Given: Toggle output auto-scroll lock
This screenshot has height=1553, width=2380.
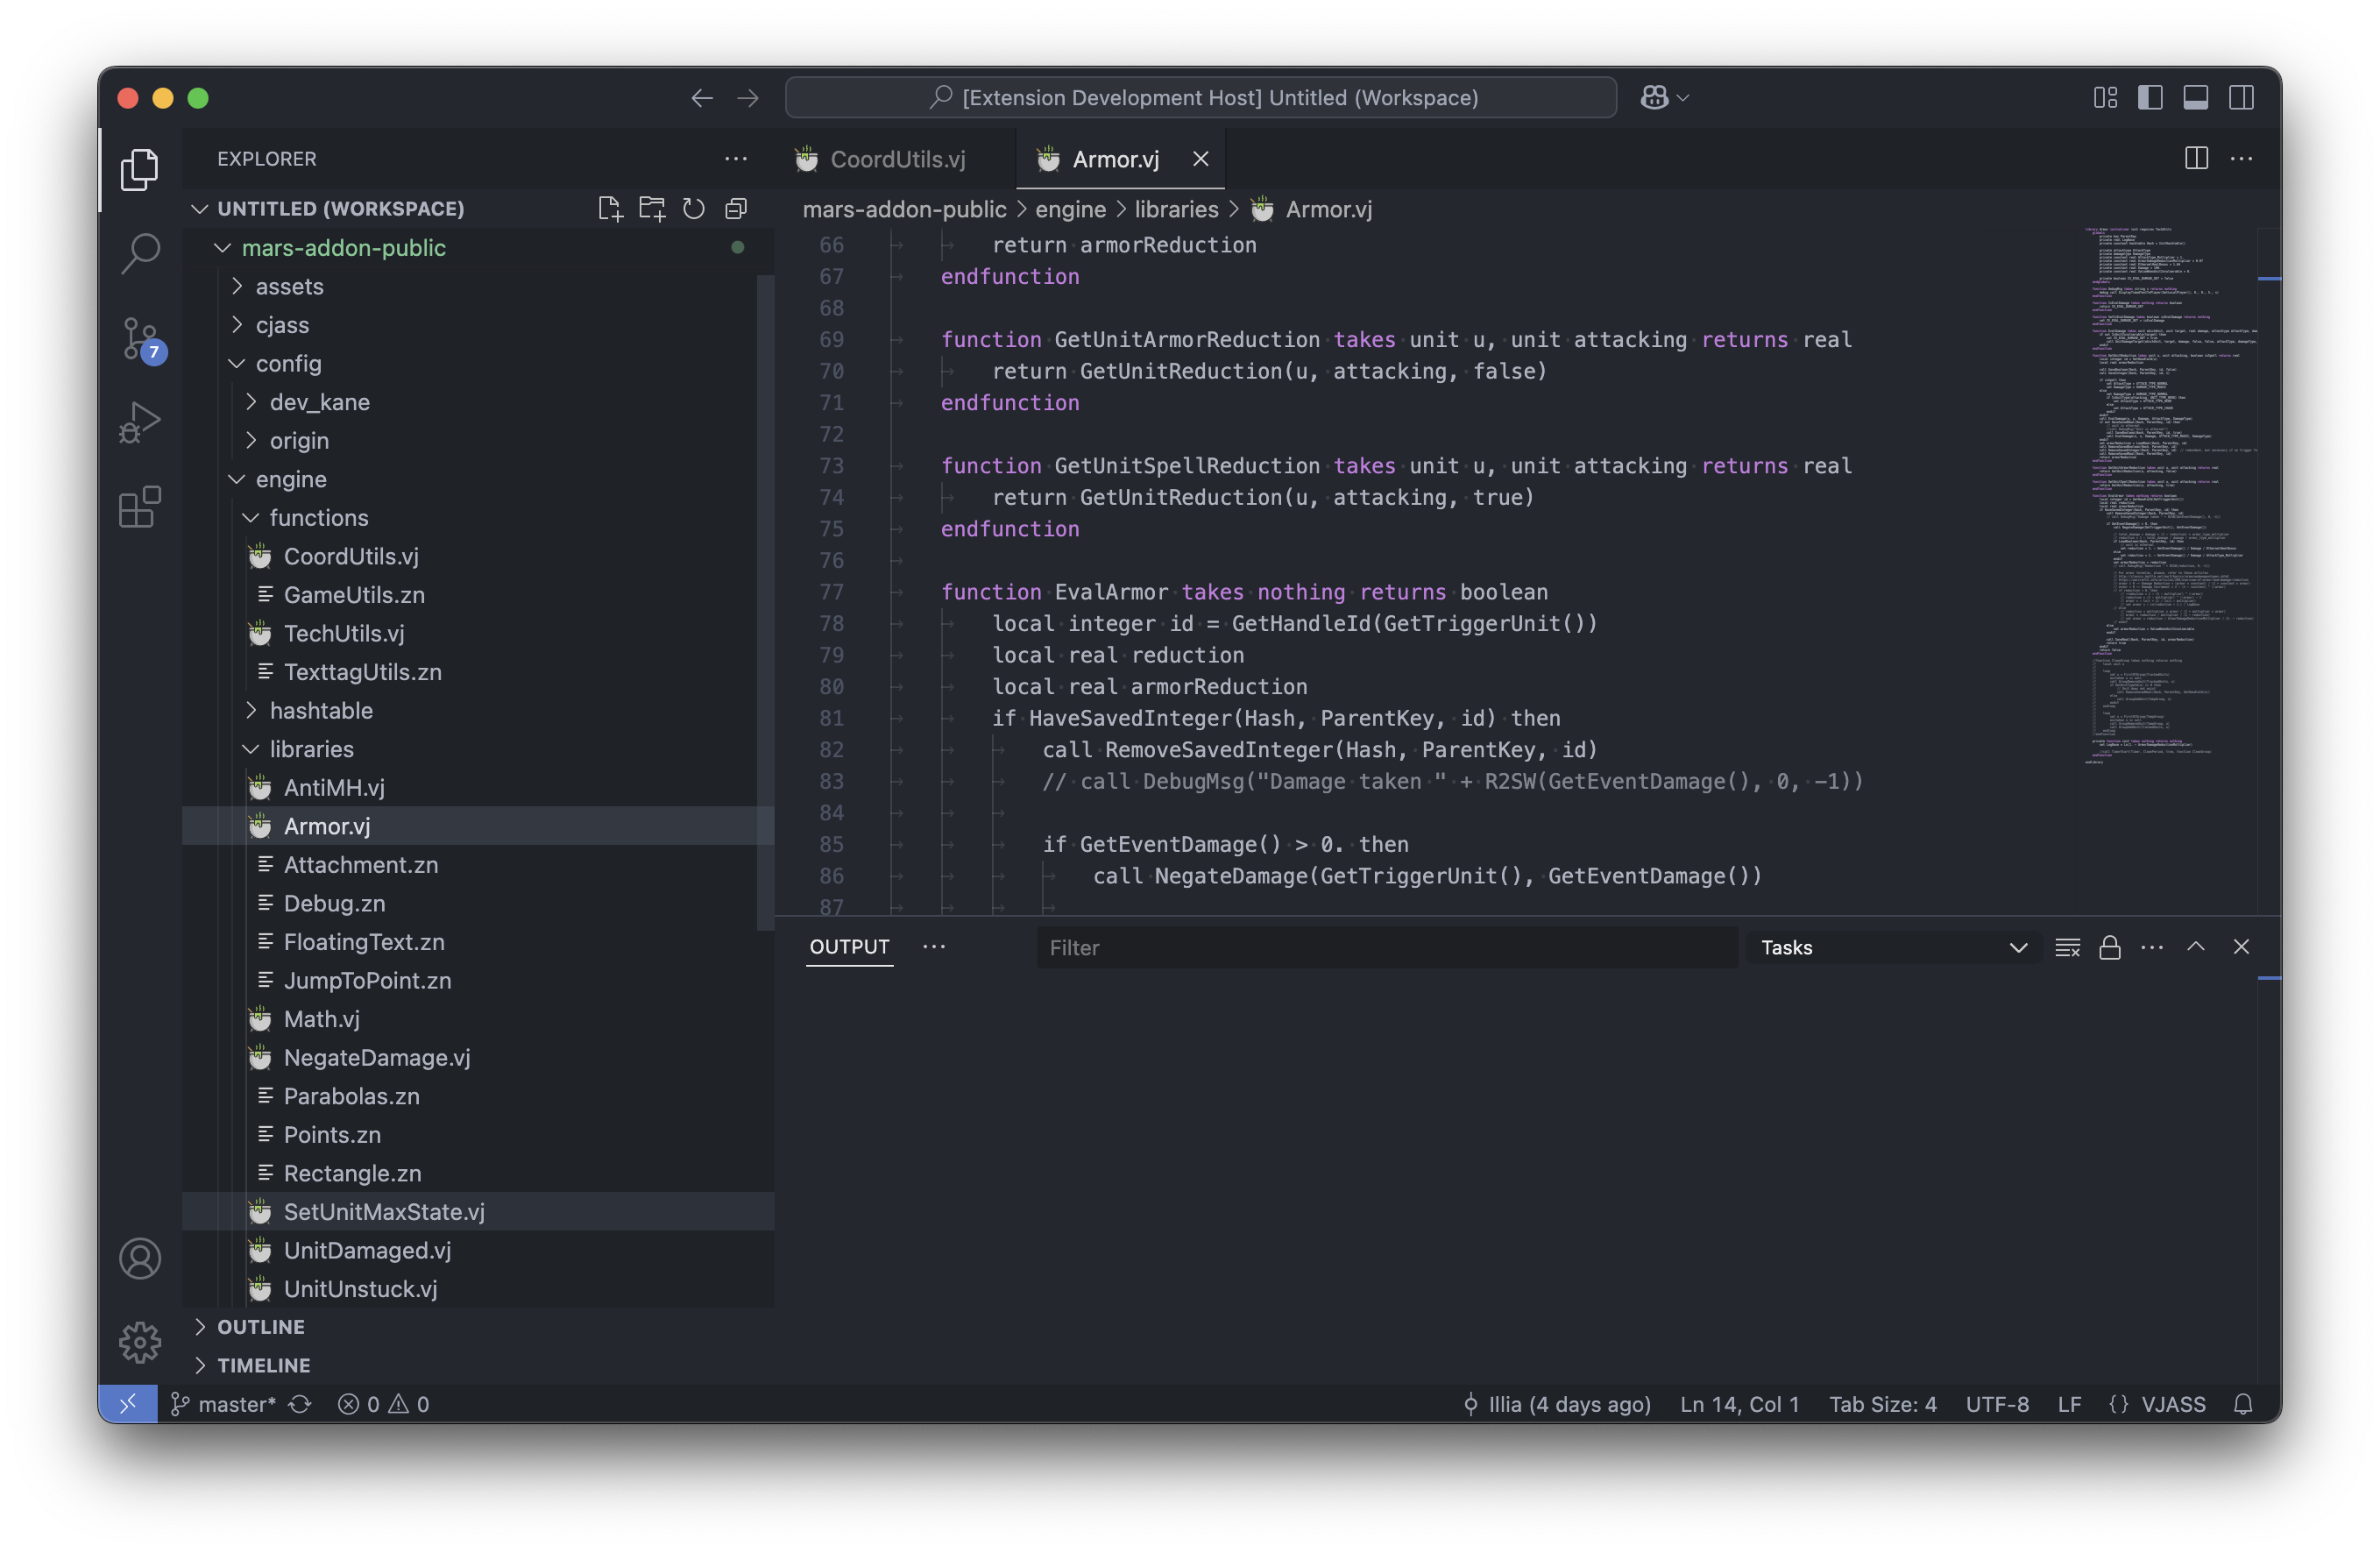Looking at the screenshot, I should [2109, 947].
